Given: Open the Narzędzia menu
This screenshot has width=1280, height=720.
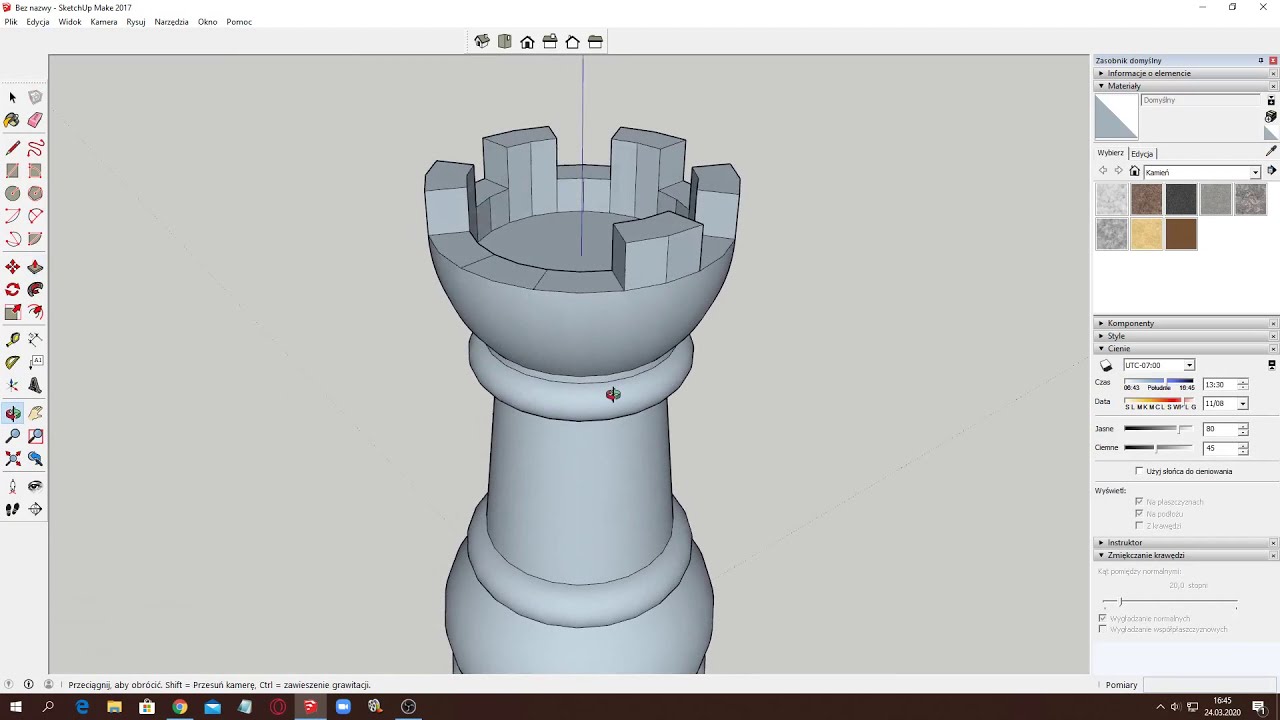Looking at the screenshot, I should pos(171,22).
